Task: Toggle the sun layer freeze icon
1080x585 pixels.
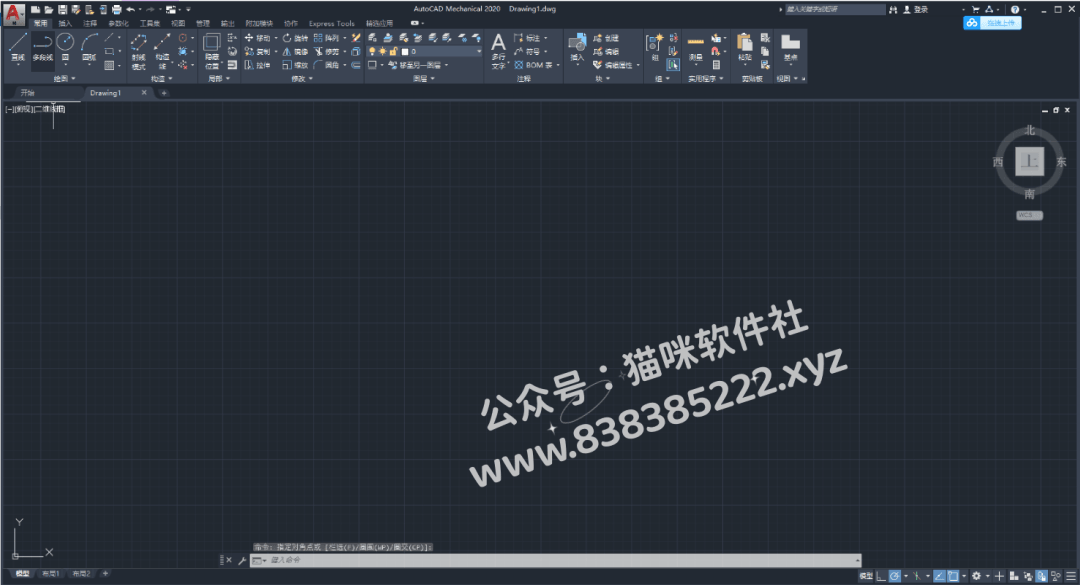Action: coord(382,52)
